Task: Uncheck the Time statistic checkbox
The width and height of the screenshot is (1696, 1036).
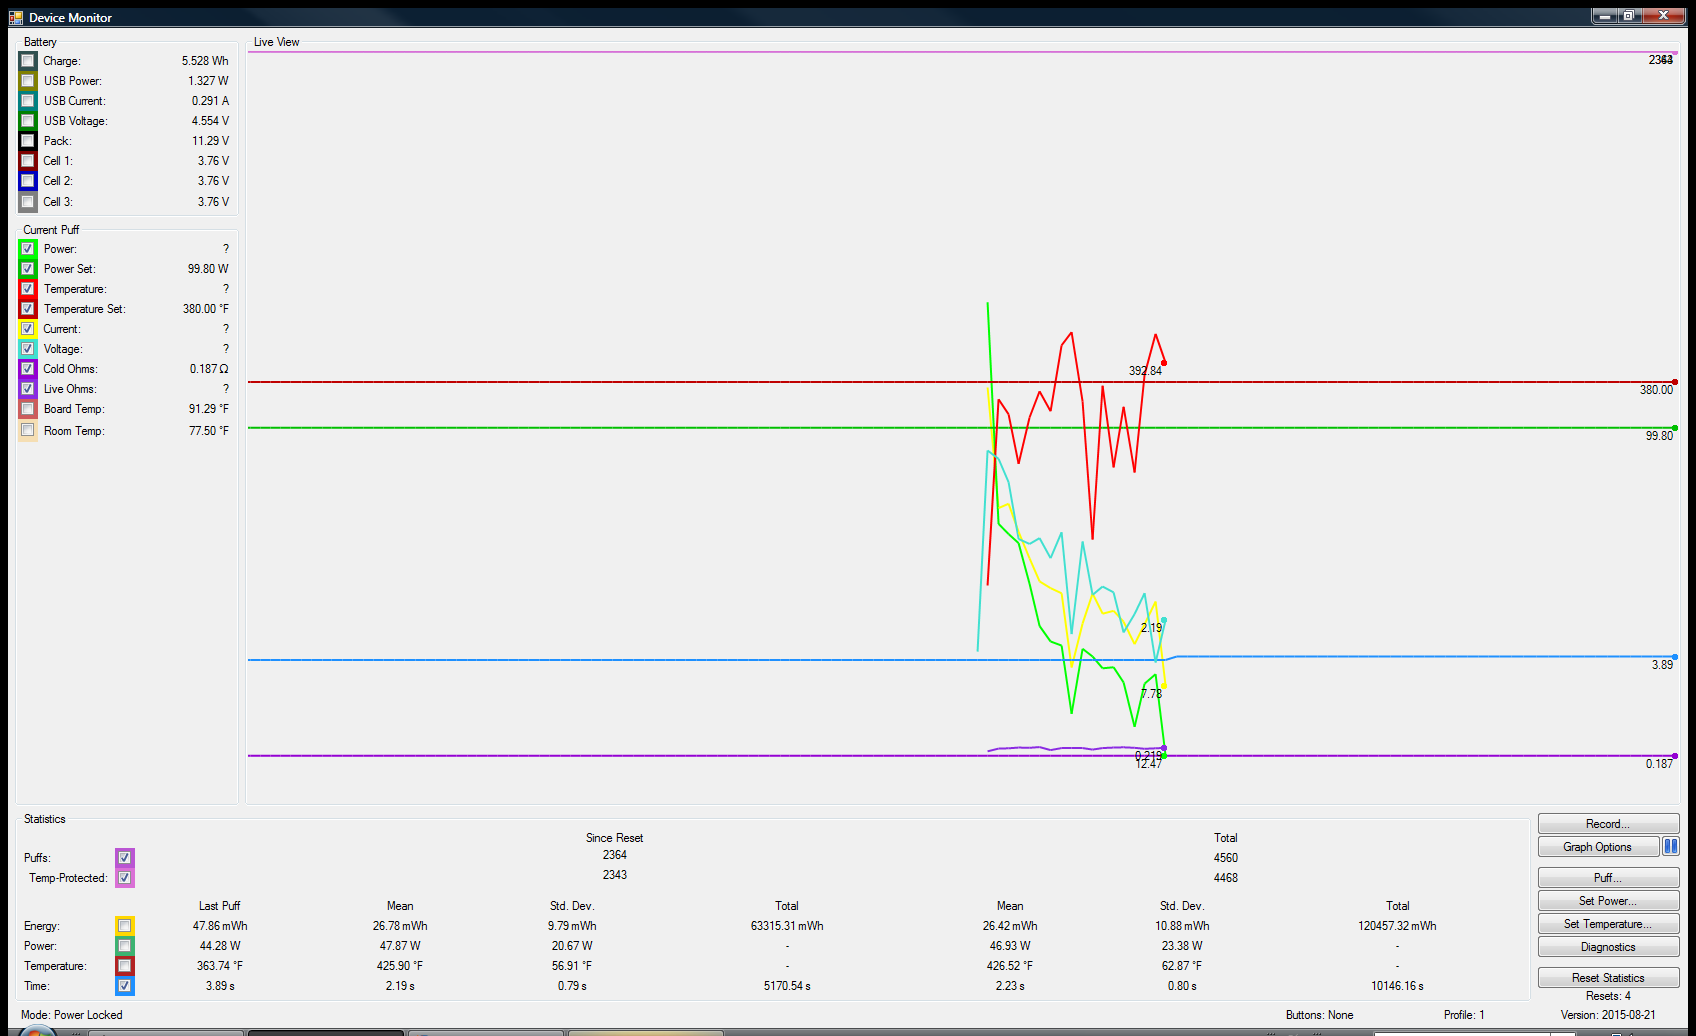Action: coord(125,986)
